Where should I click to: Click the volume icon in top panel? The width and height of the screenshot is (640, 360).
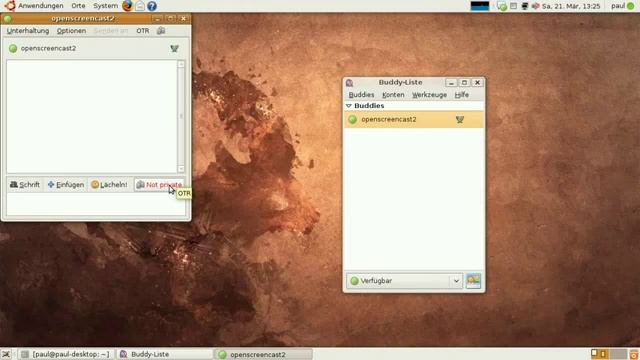coord(536,6)
